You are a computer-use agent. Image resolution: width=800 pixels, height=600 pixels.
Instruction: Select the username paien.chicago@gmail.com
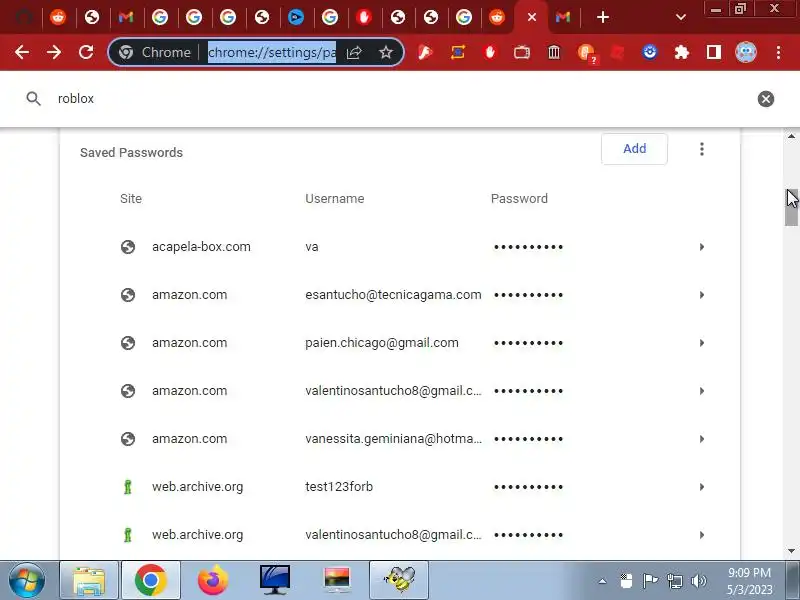coord(382,343)
